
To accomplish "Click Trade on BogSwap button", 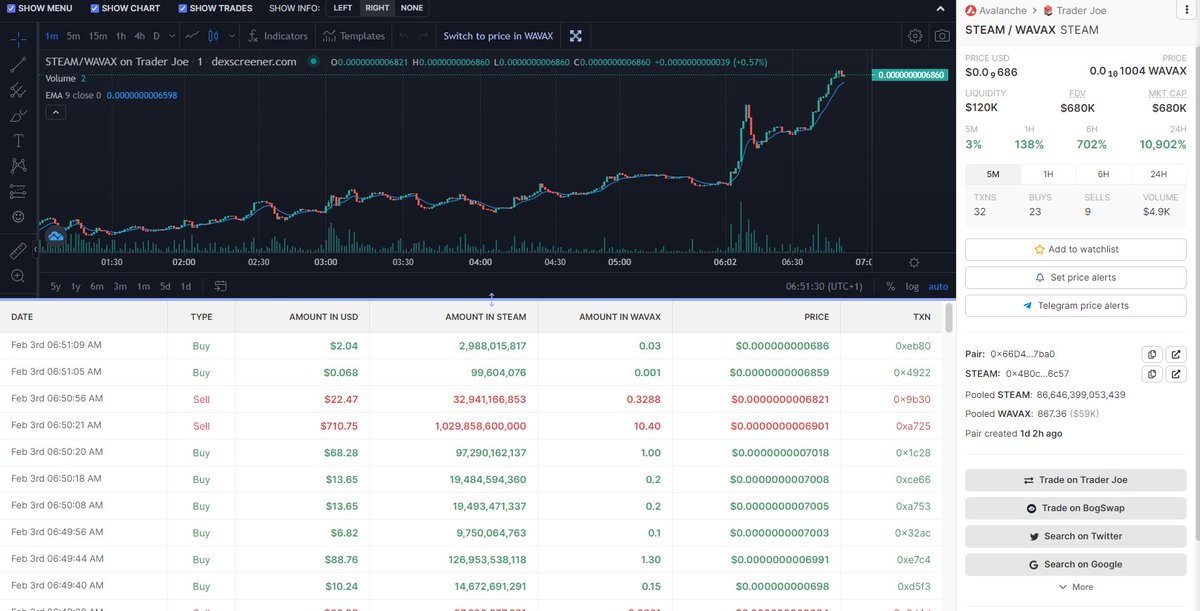I will tap(1075, 508).
